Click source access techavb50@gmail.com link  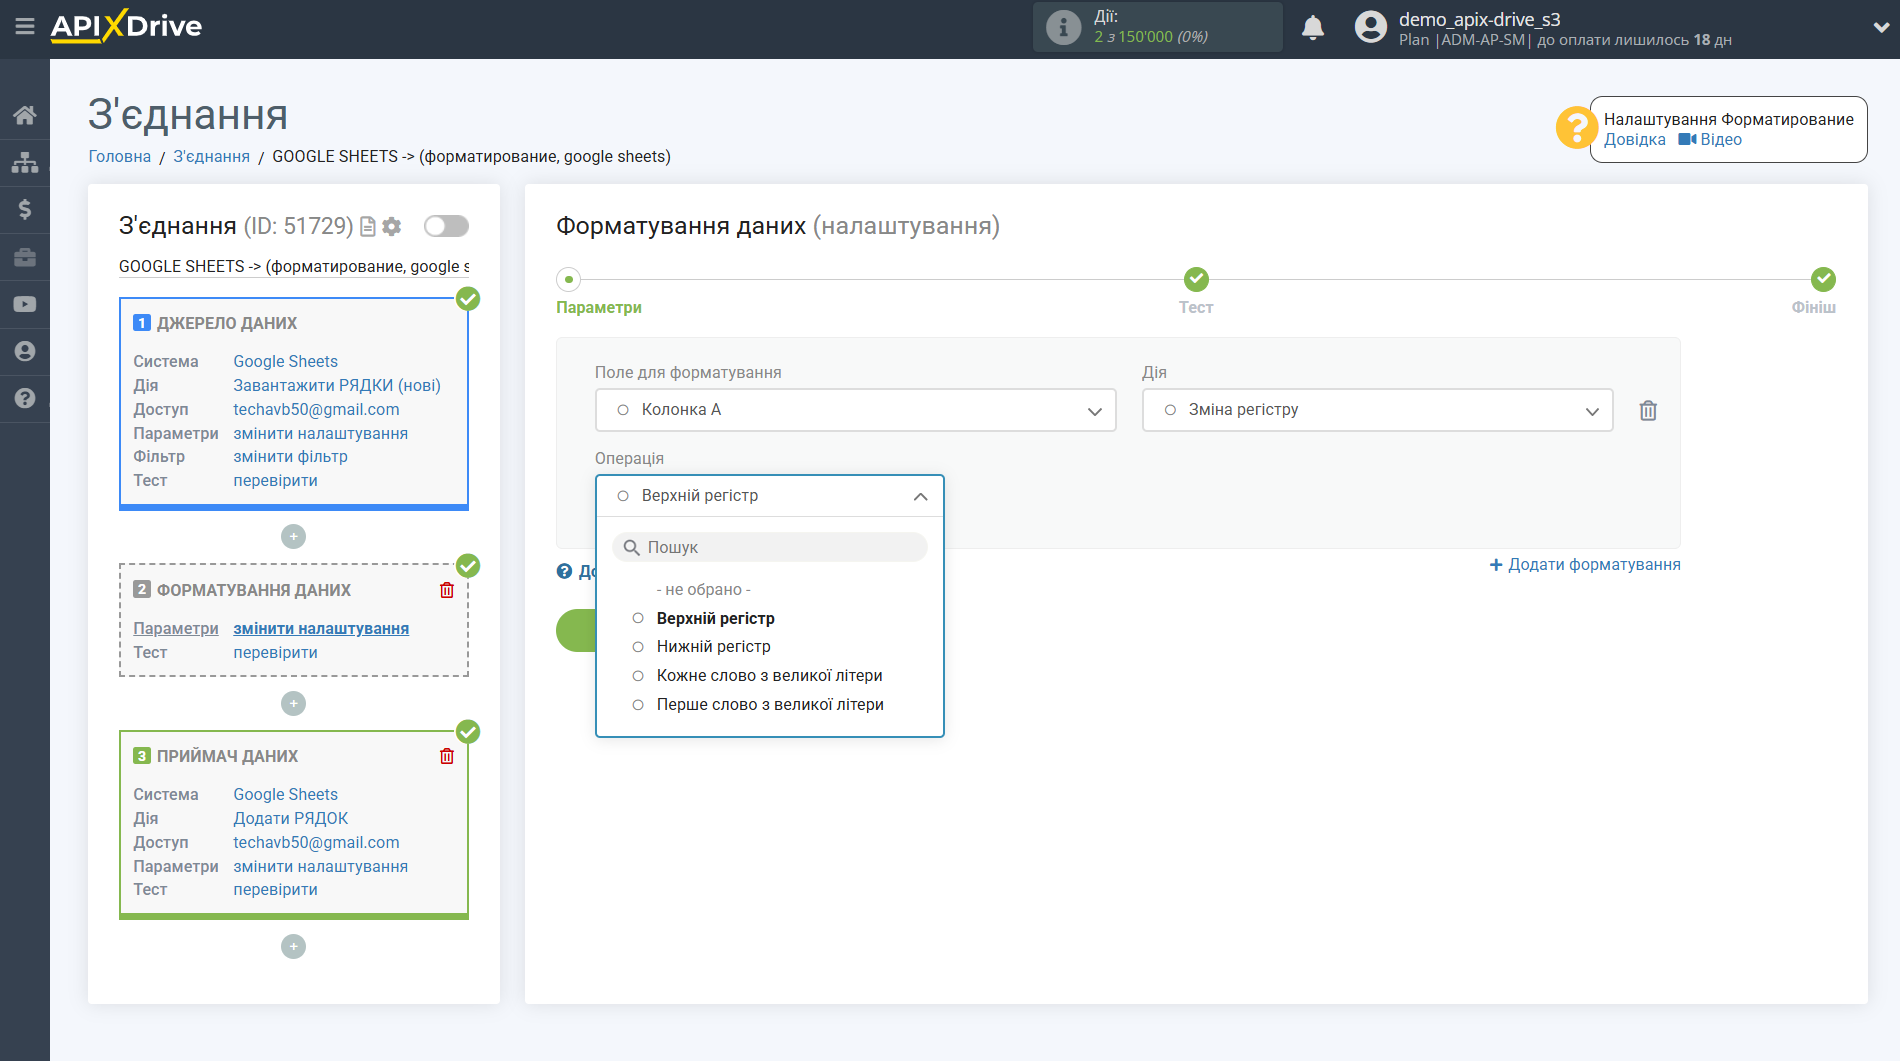(x=316, y=410)
